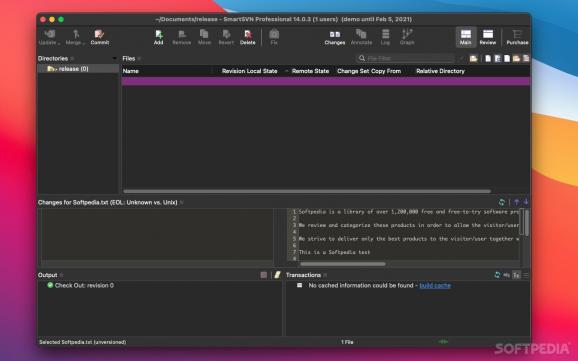Click the '1 File' status bar text
The width and height of the screenshot is (578, 361).
(x=347, y=342)
